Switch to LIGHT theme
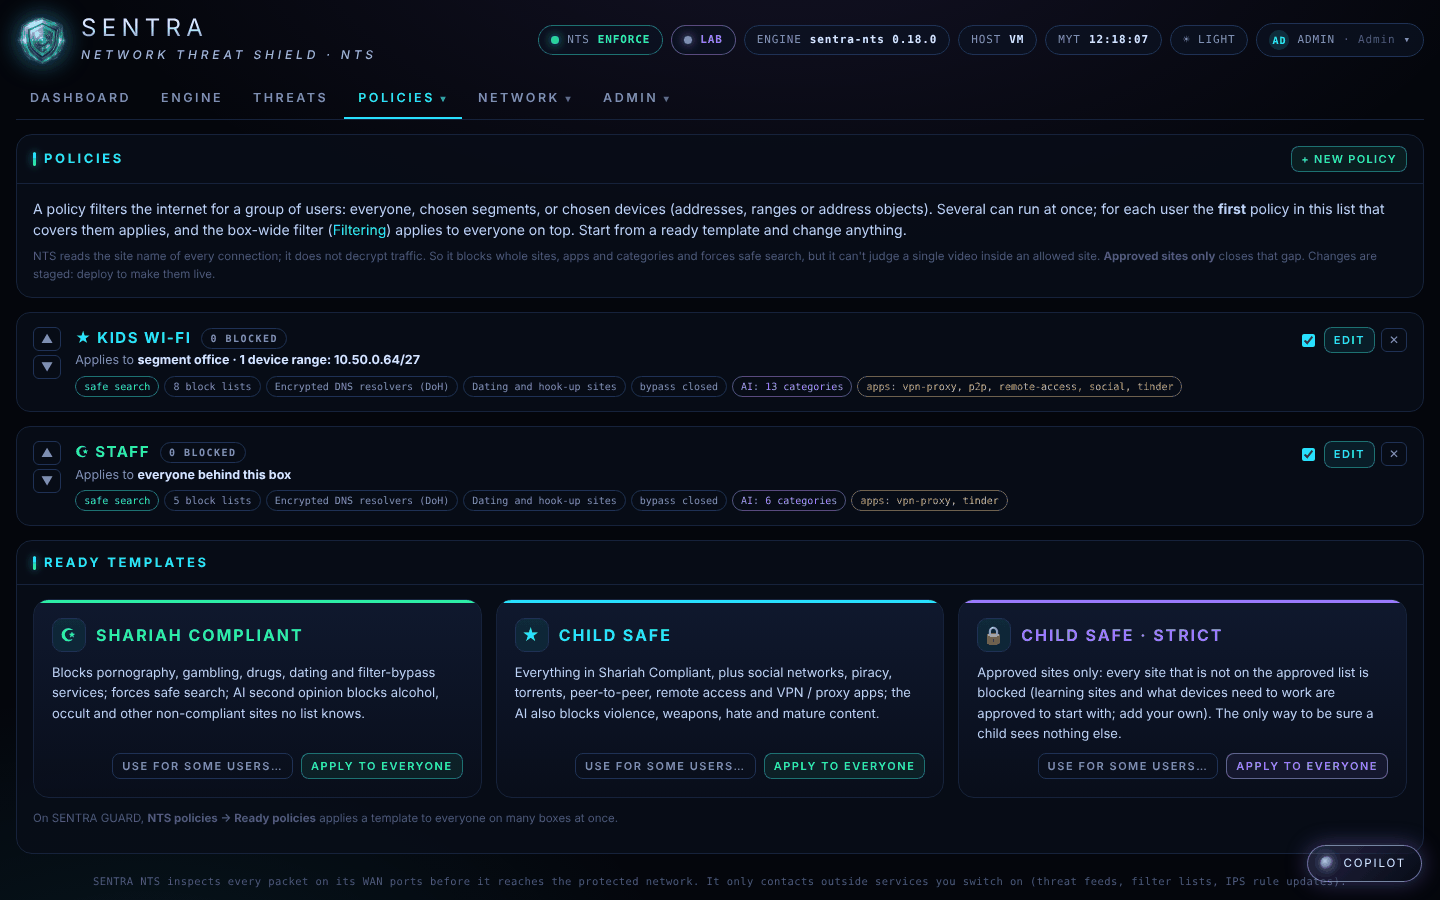Screen dimensions: 1440x900 tap(1209, 40)
